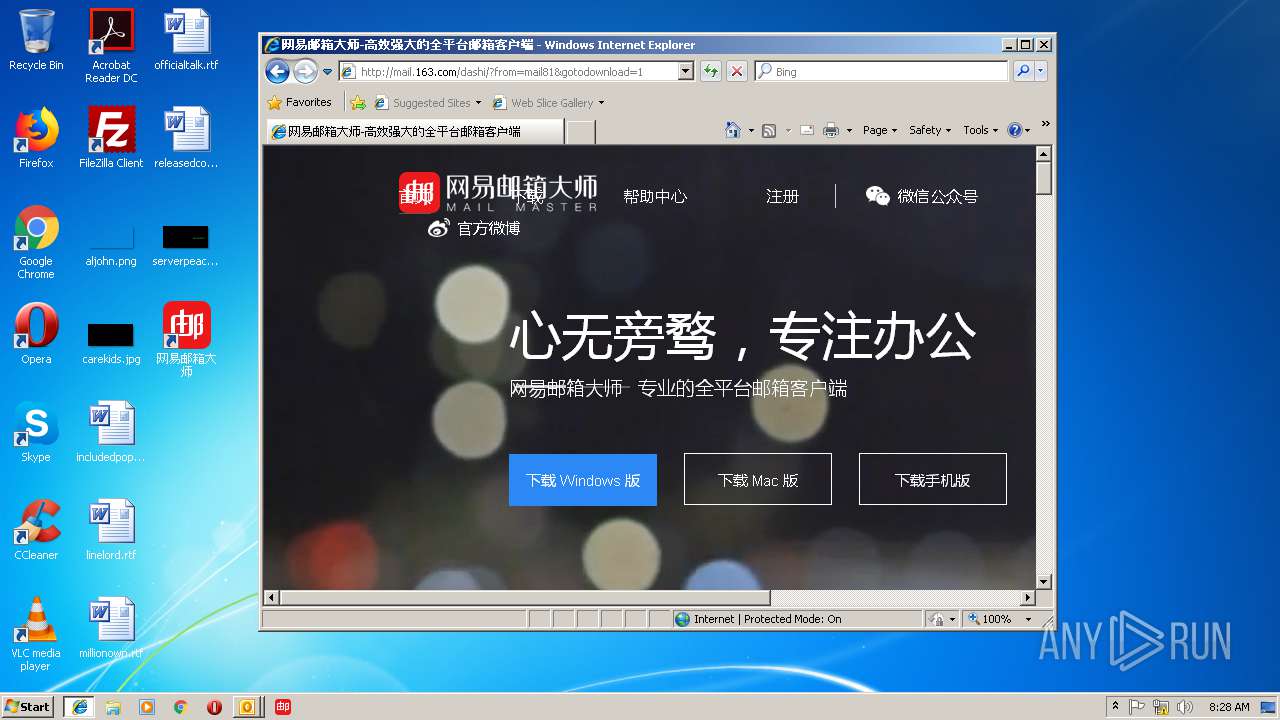Open Recycle Bin desktop icon

pos(36,40)
